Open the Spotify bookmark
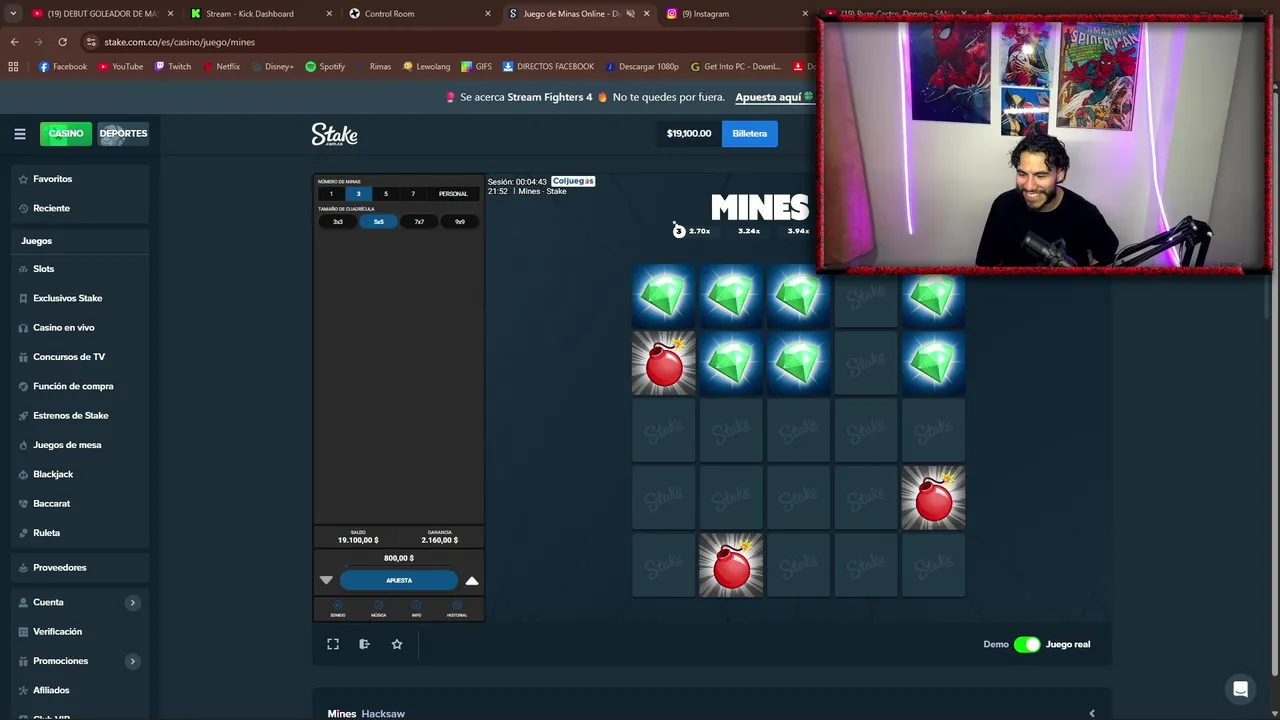Screen dimensions: 1280x720 (x=325, y=66)
